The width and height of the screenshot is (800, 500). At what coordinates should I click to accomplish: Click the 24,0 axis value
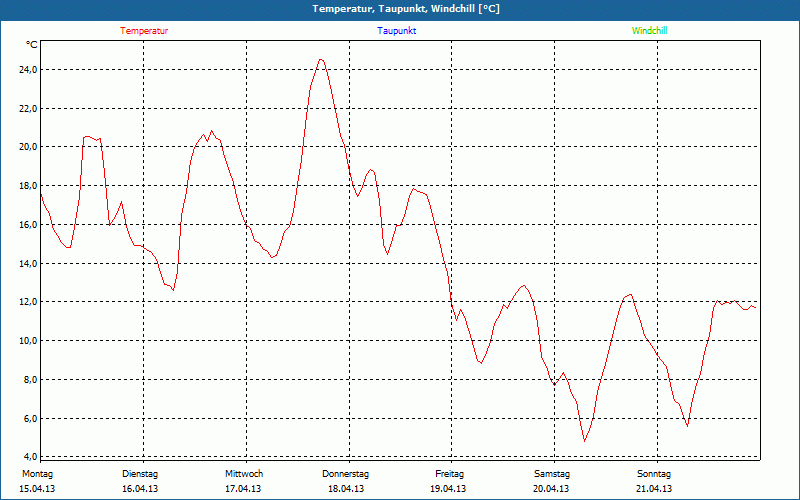point(28,69)
